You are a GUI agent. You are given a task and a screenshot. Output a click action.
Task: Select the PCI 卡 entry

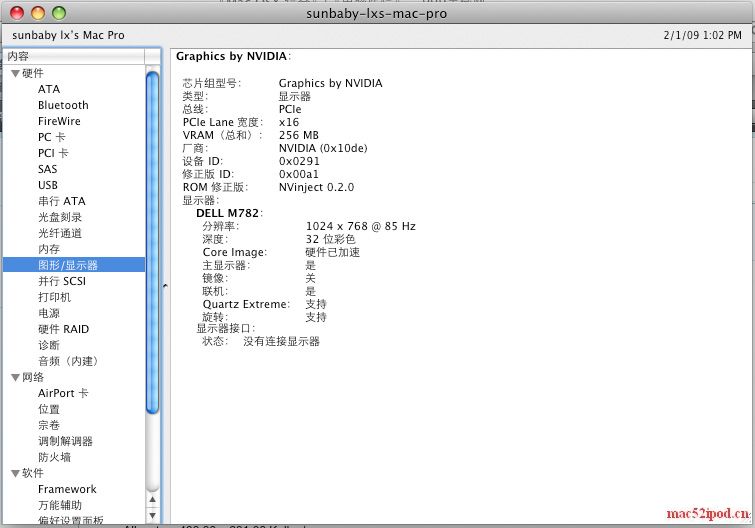pyautogui.click(x=53, y=153)
